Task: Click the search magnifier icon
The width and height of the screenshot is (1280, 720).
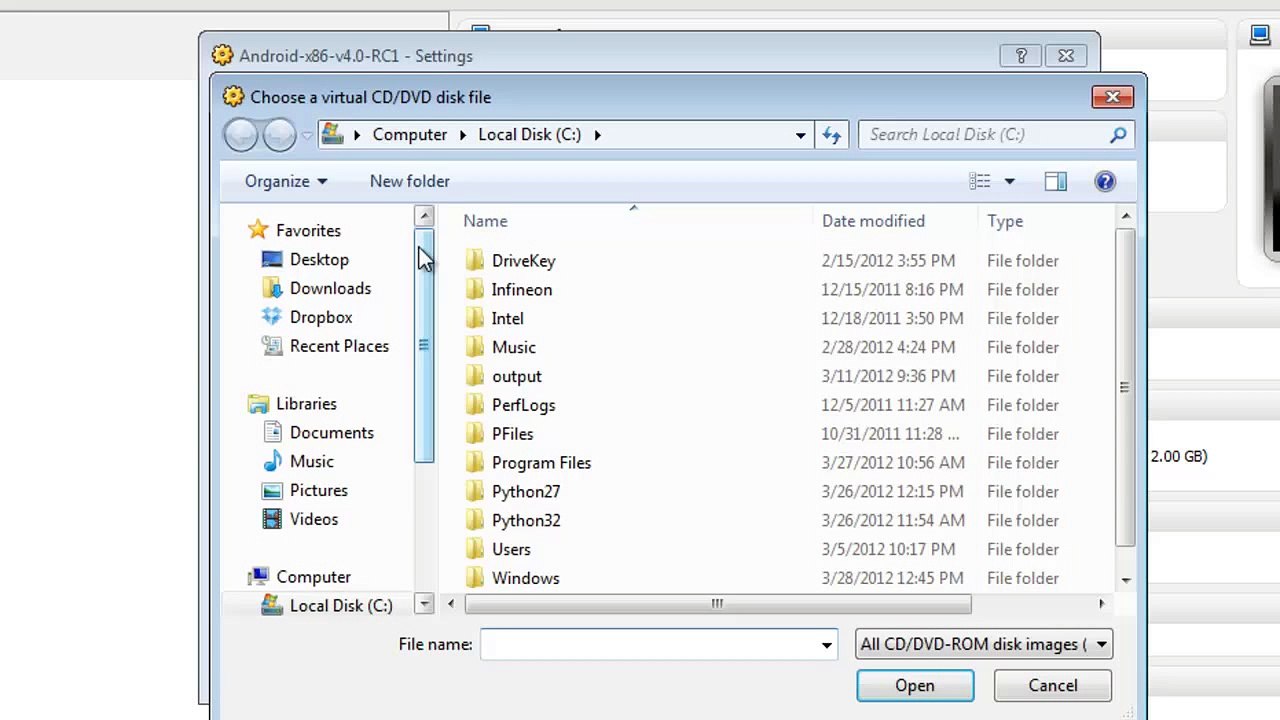Action: [x=1118, y=134]
